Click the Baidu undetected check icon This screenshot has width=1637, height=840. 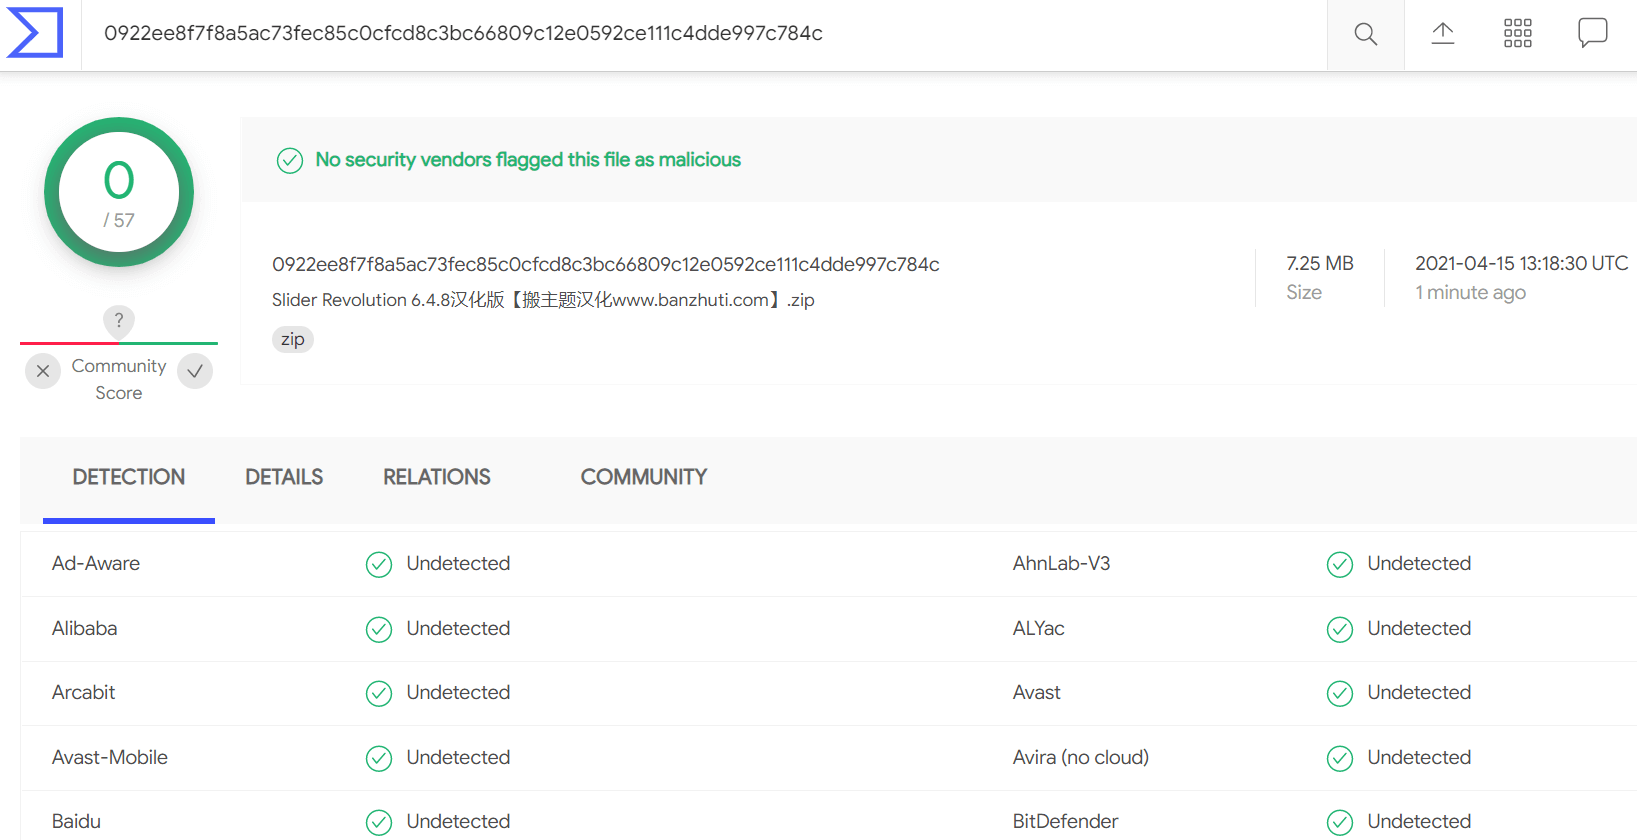379,823
